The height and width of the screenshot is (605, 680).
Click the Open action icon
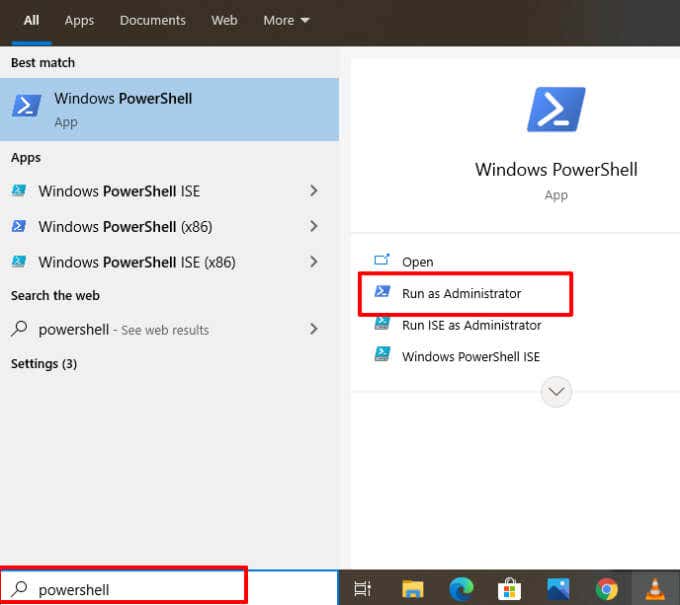382,260
